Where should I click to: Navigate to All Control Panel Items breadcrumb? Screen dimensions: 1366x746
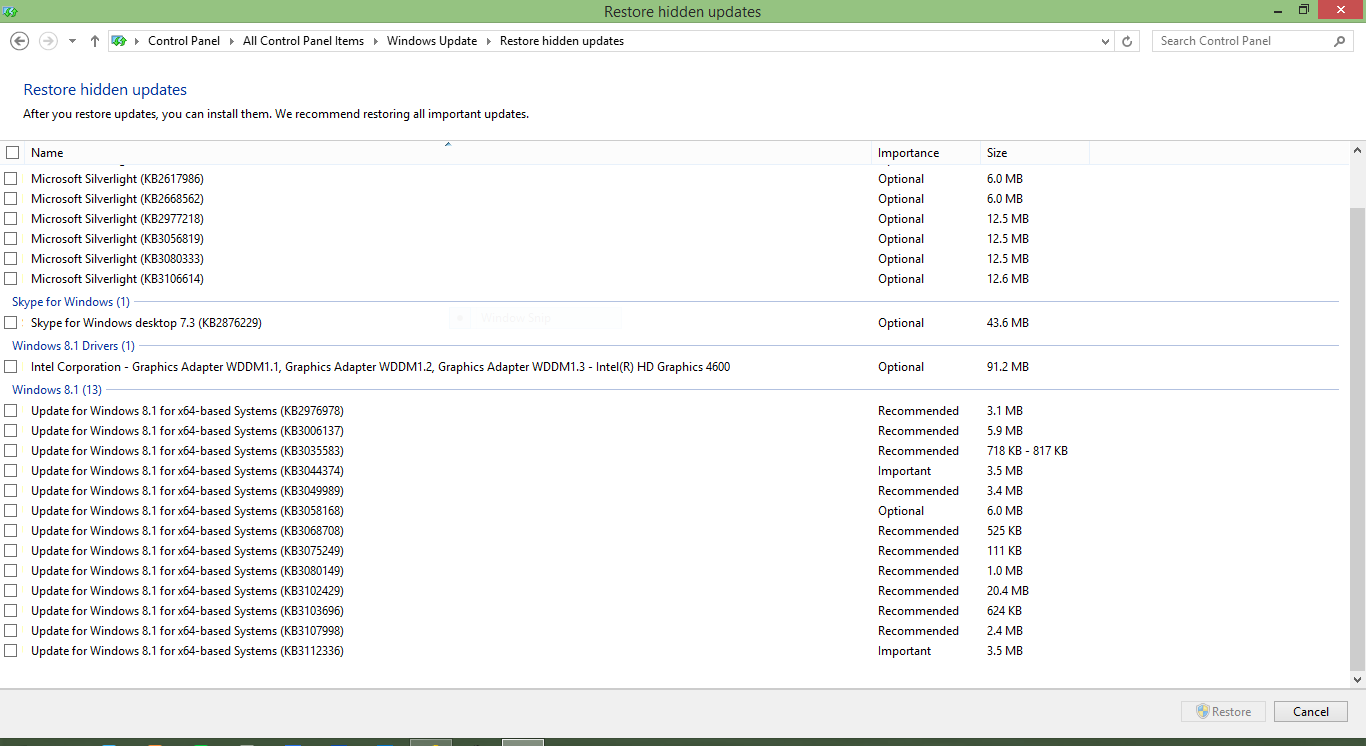pyautogui.click(x=304, y=41)
